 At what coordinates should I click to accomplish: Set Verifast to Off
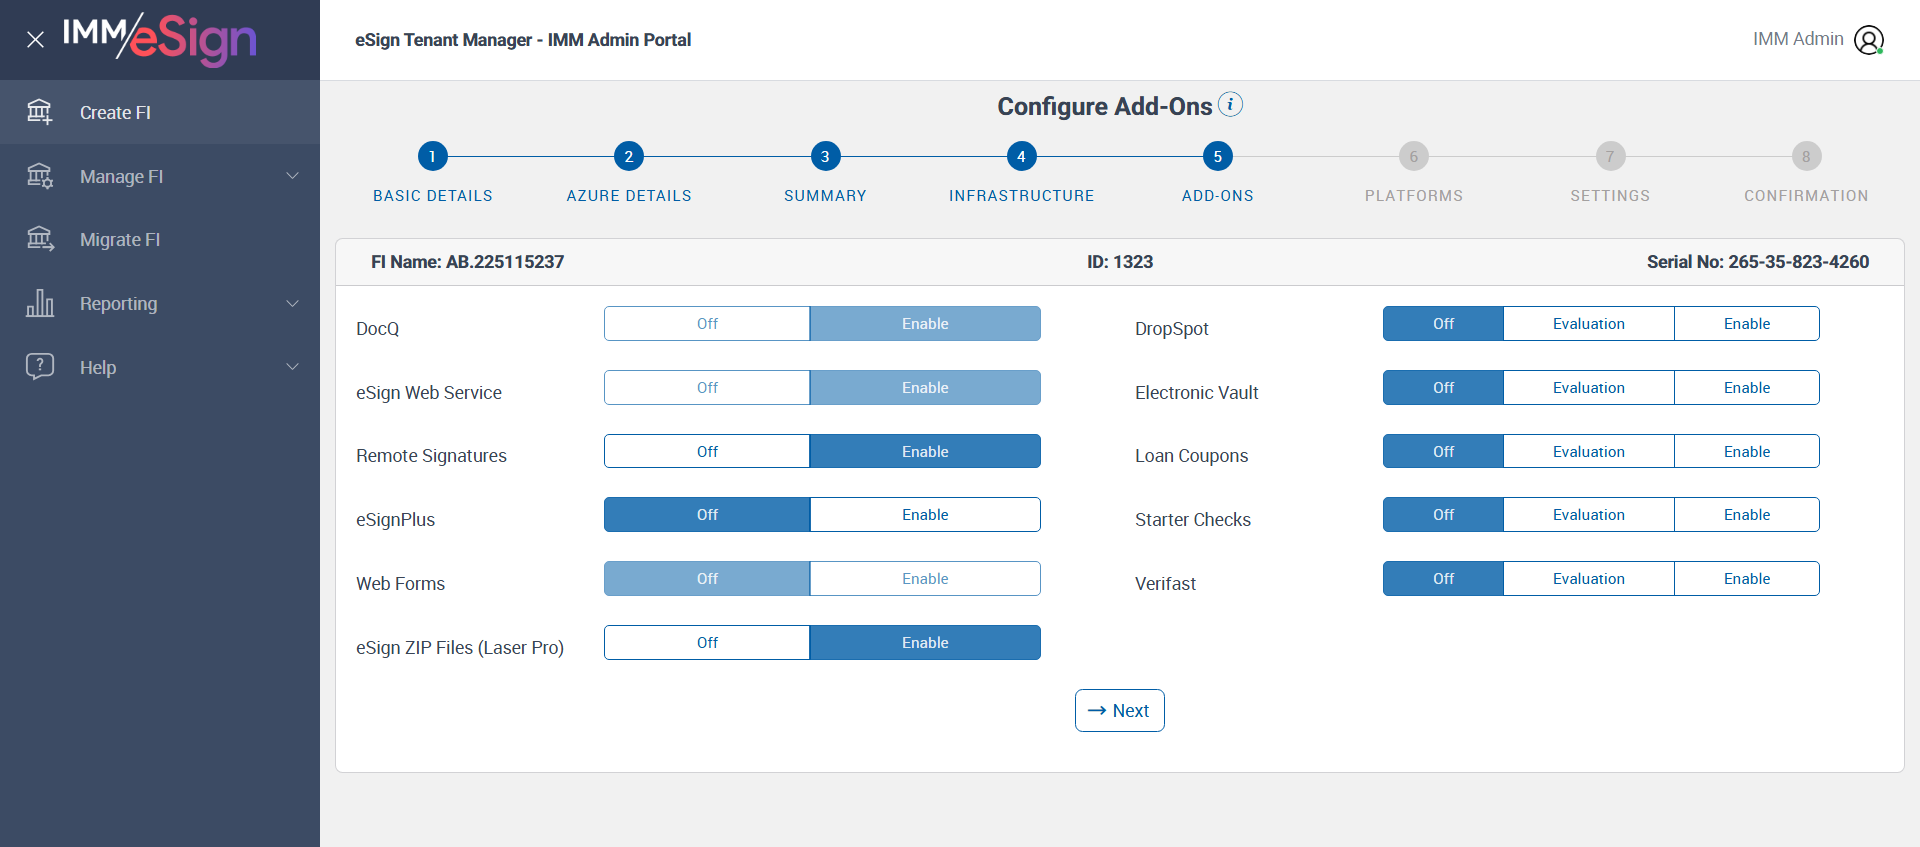click(x=1443, y=579)
